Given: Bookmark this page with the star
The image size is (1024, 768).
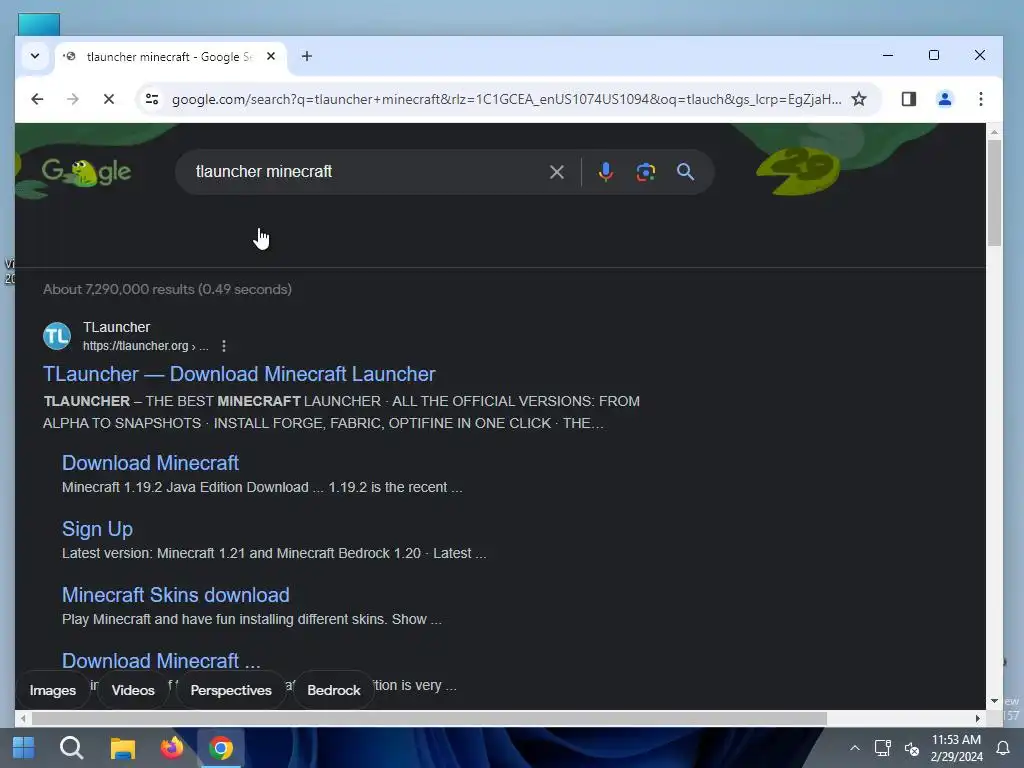Looking at the screenshot, I should click(x=859, y=99).
